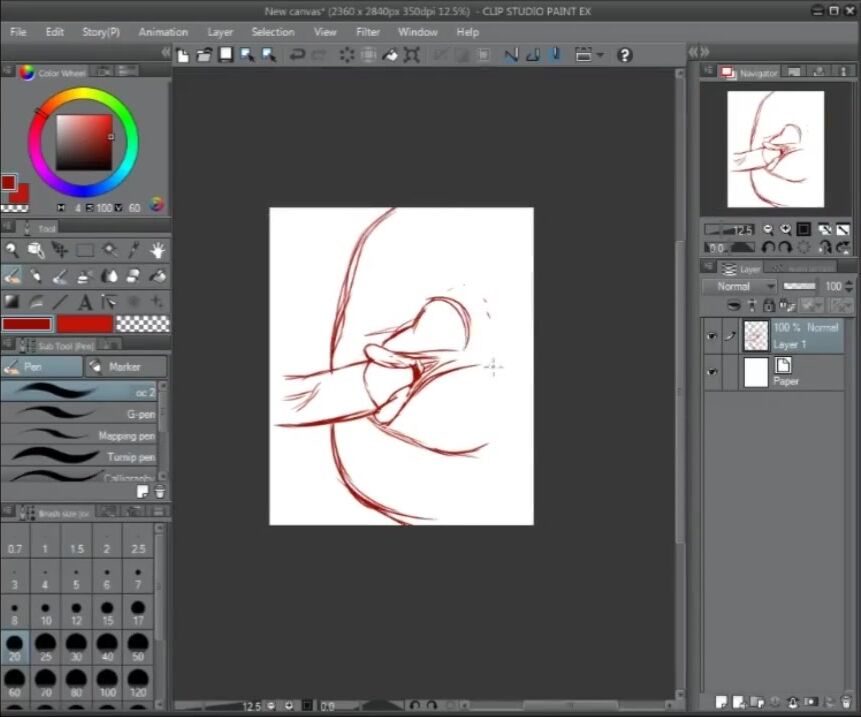
Task: Select the transparent color swatch
Action: [143, 324]
